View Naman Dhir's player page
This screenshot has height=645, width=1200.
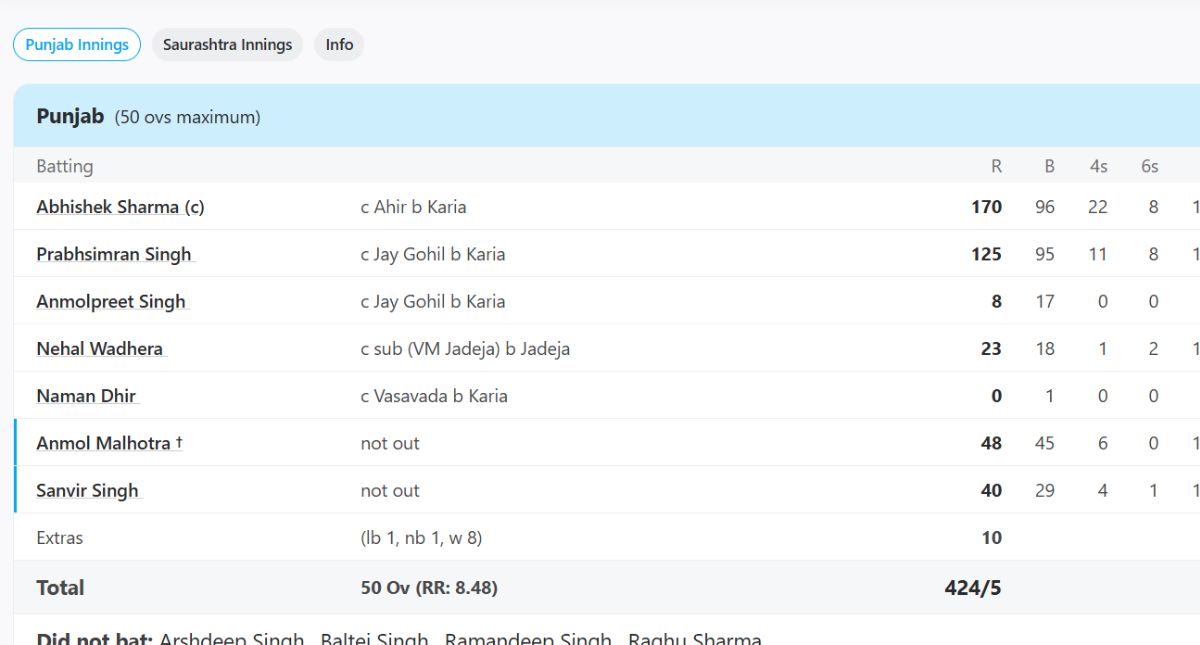tap(86, 396)
